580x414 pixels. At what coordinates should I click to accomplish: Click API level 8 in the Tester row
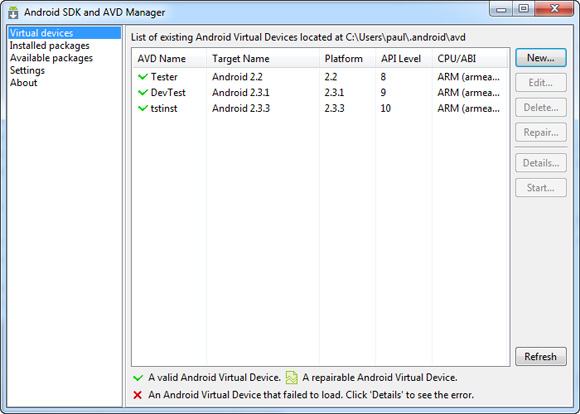pos(383,77)
